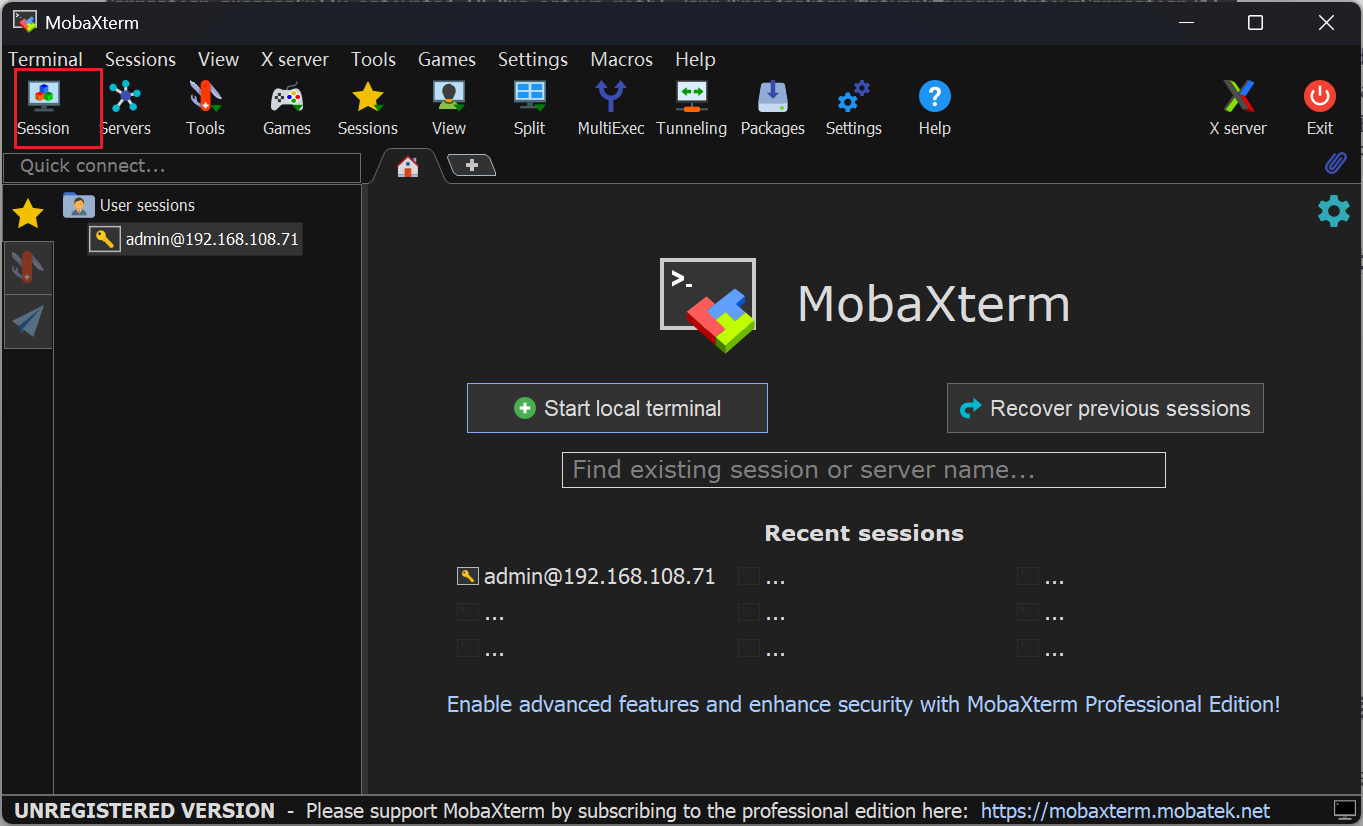Screen dimensions: 1363x826
Task: Click the paperclip icon near tab bar
Action: click(x=1336, y=163)
